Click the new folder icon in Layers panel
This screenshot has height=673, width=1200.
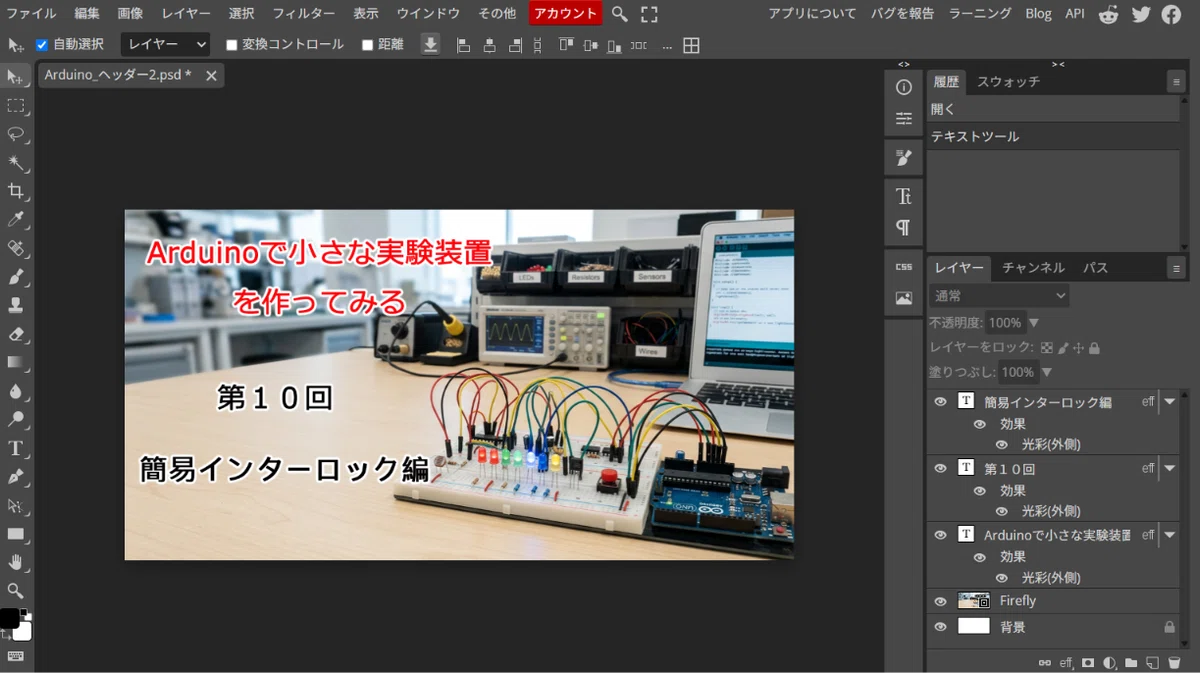click(1131, 662)
